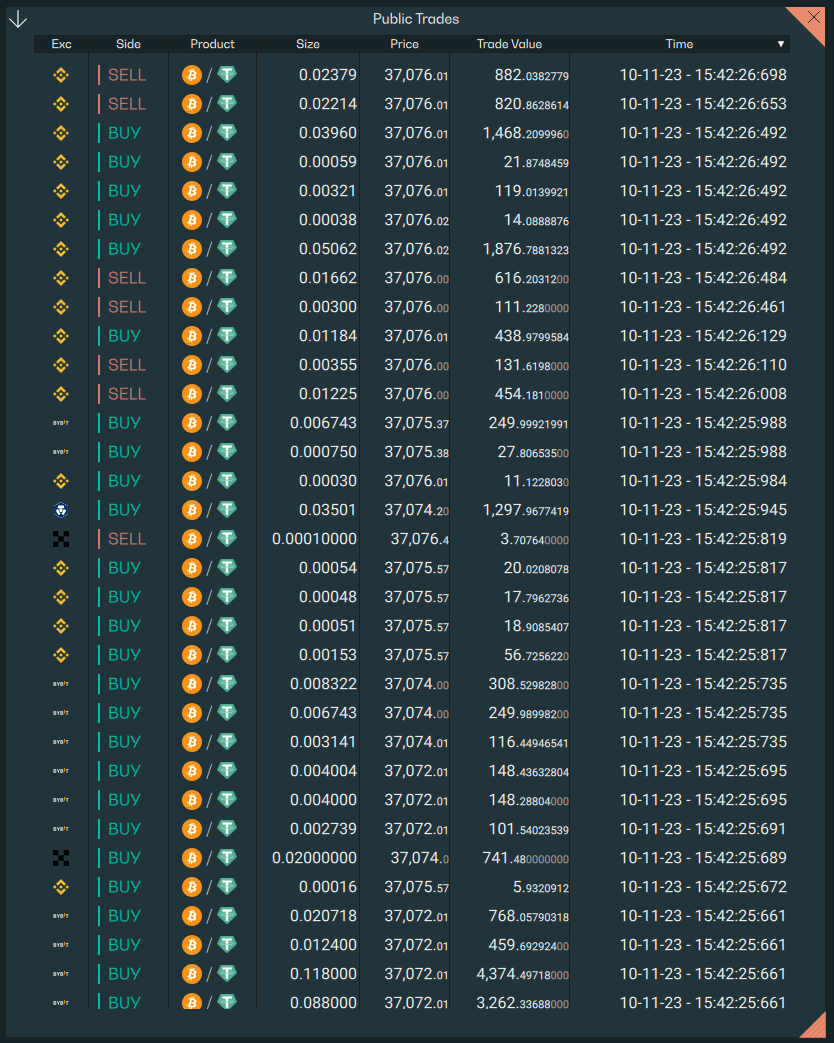This screenshot has height=1043, width=834.
Task: Click timestamp 10-11-23 - 15:42:26:129
Action: tap(703, 336)
